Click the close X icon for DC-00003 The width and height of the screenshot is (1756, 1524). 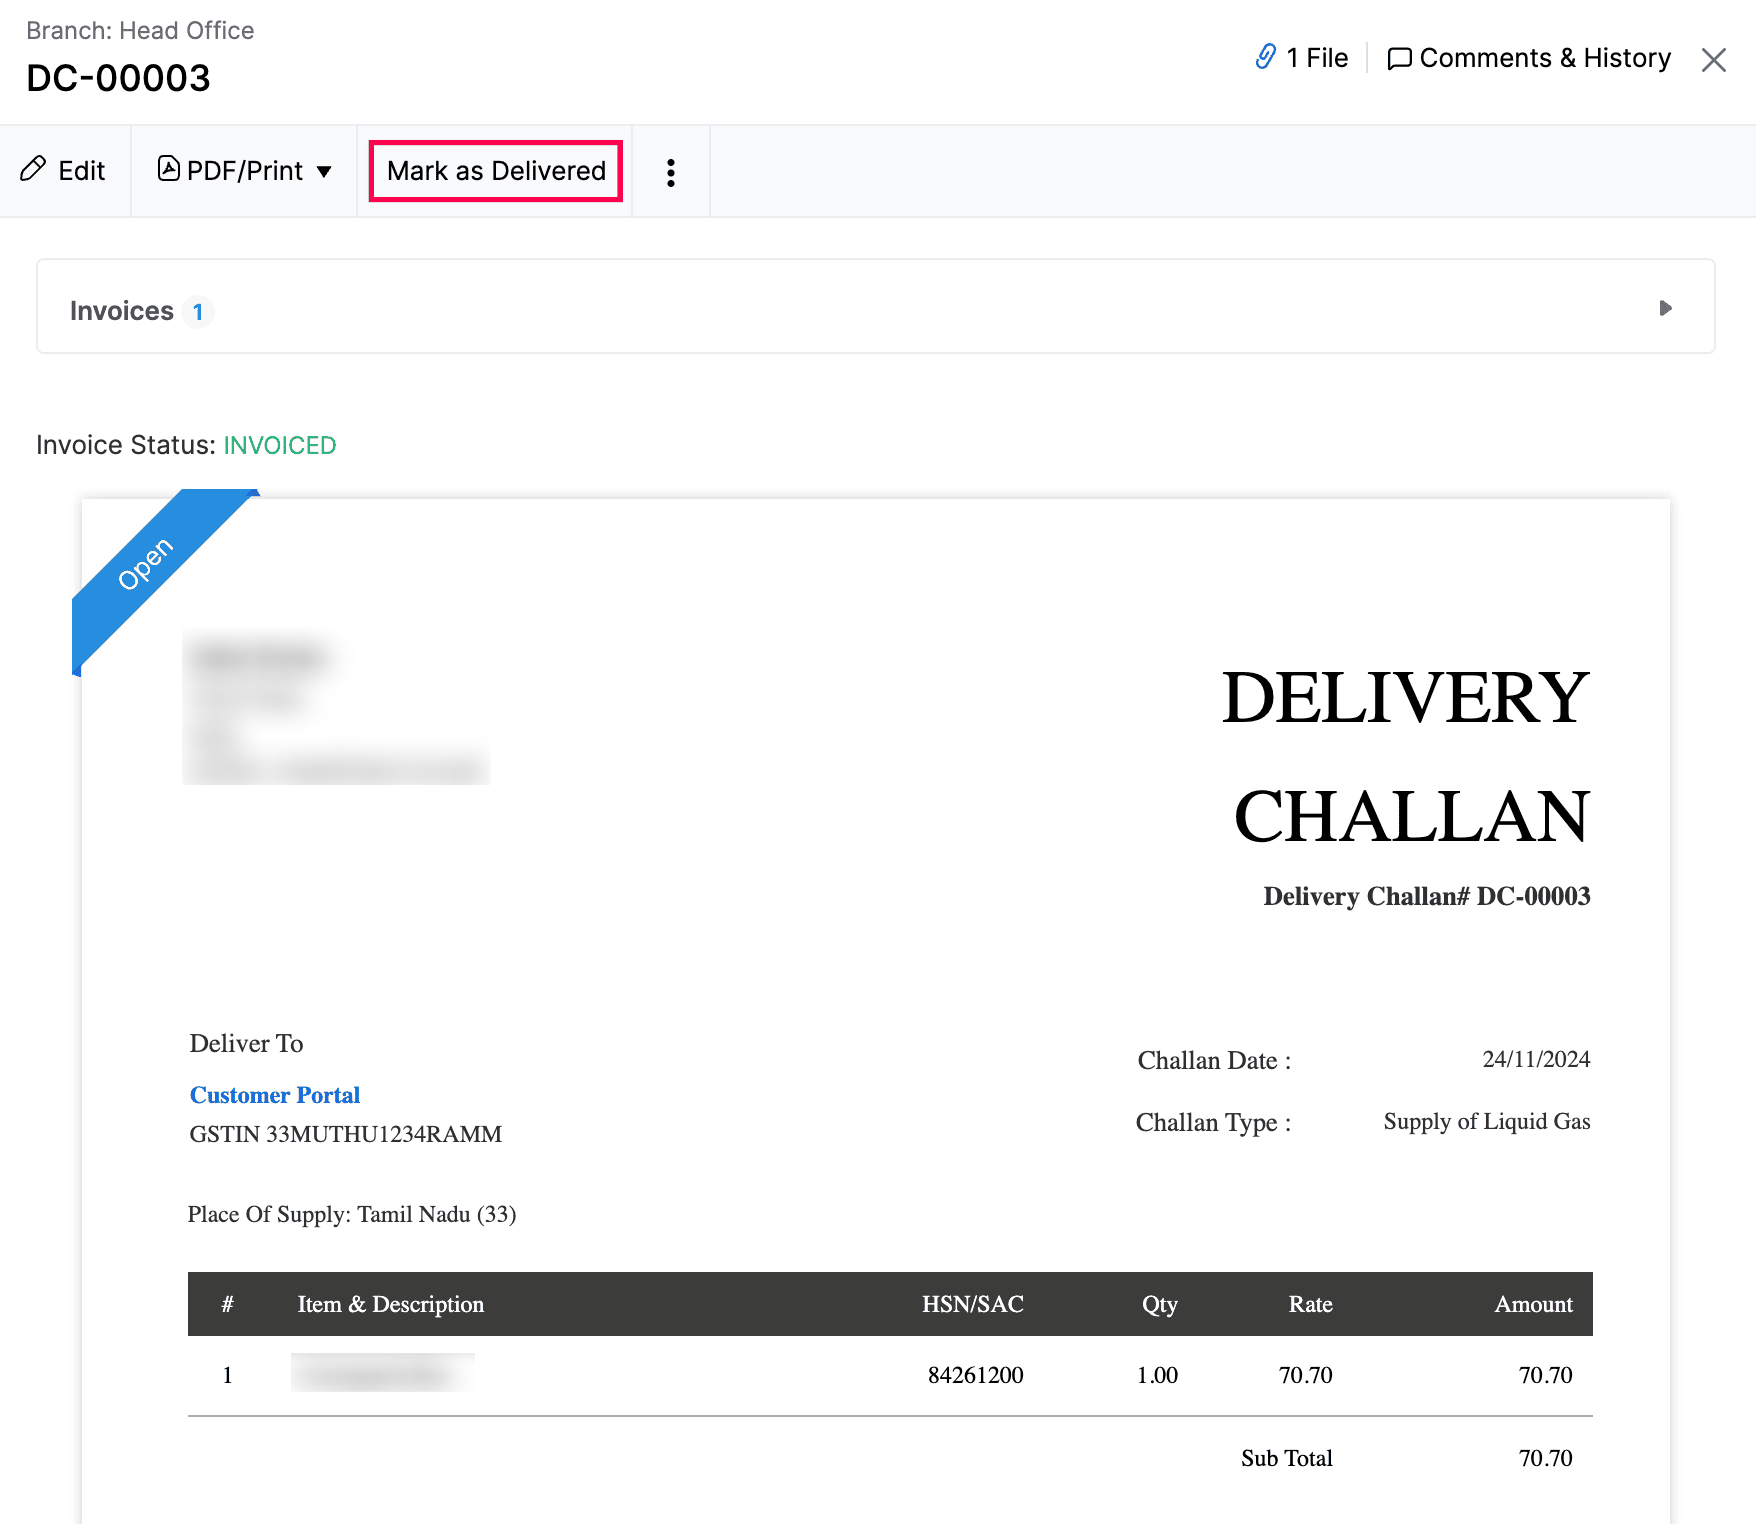(x=1713, y=60)
